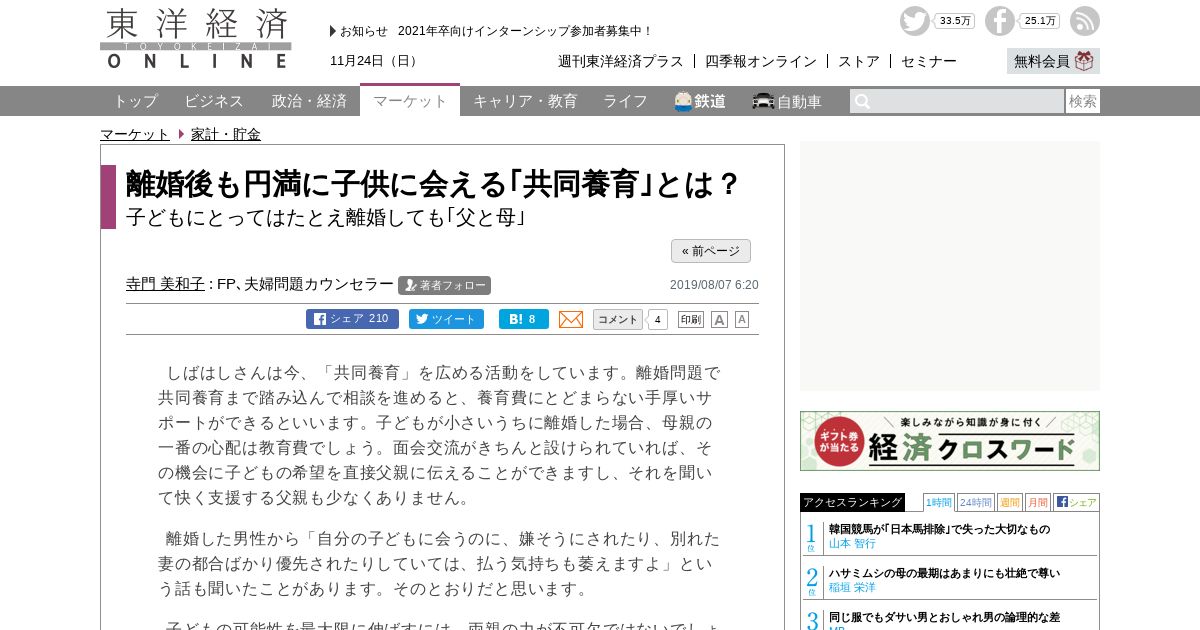The width and height of the screenshot is (1200, 630).
Task: Select smaller font size A icon
Action: pos(742,319)
